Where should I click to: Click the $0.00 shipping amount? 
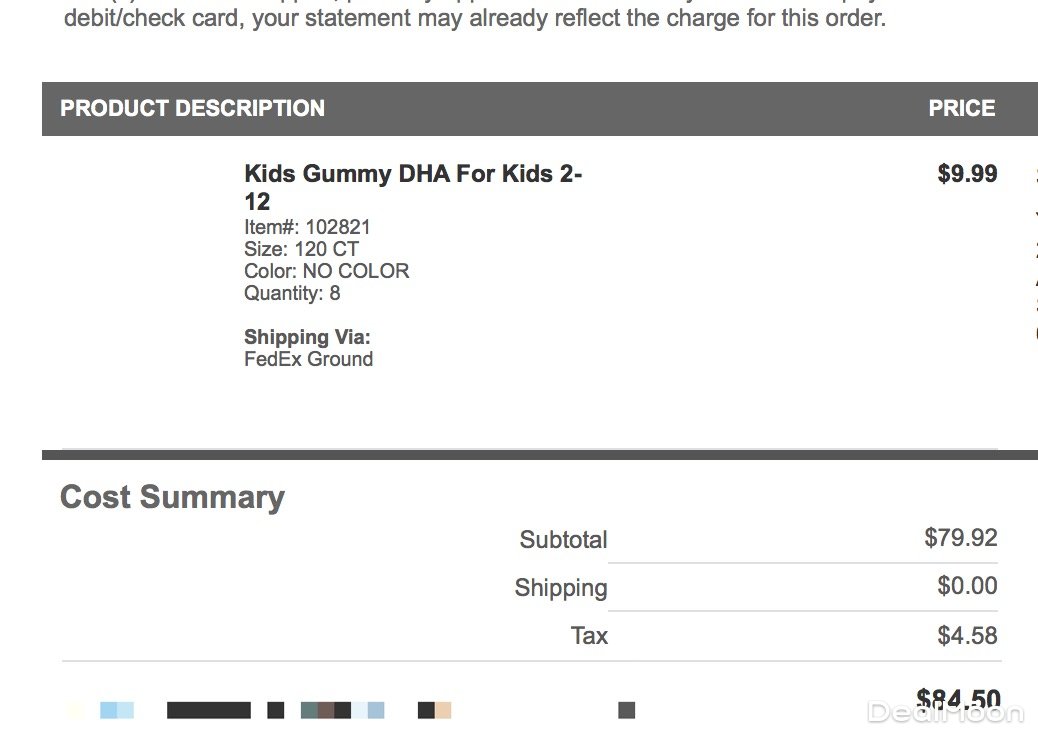point(967,586)
